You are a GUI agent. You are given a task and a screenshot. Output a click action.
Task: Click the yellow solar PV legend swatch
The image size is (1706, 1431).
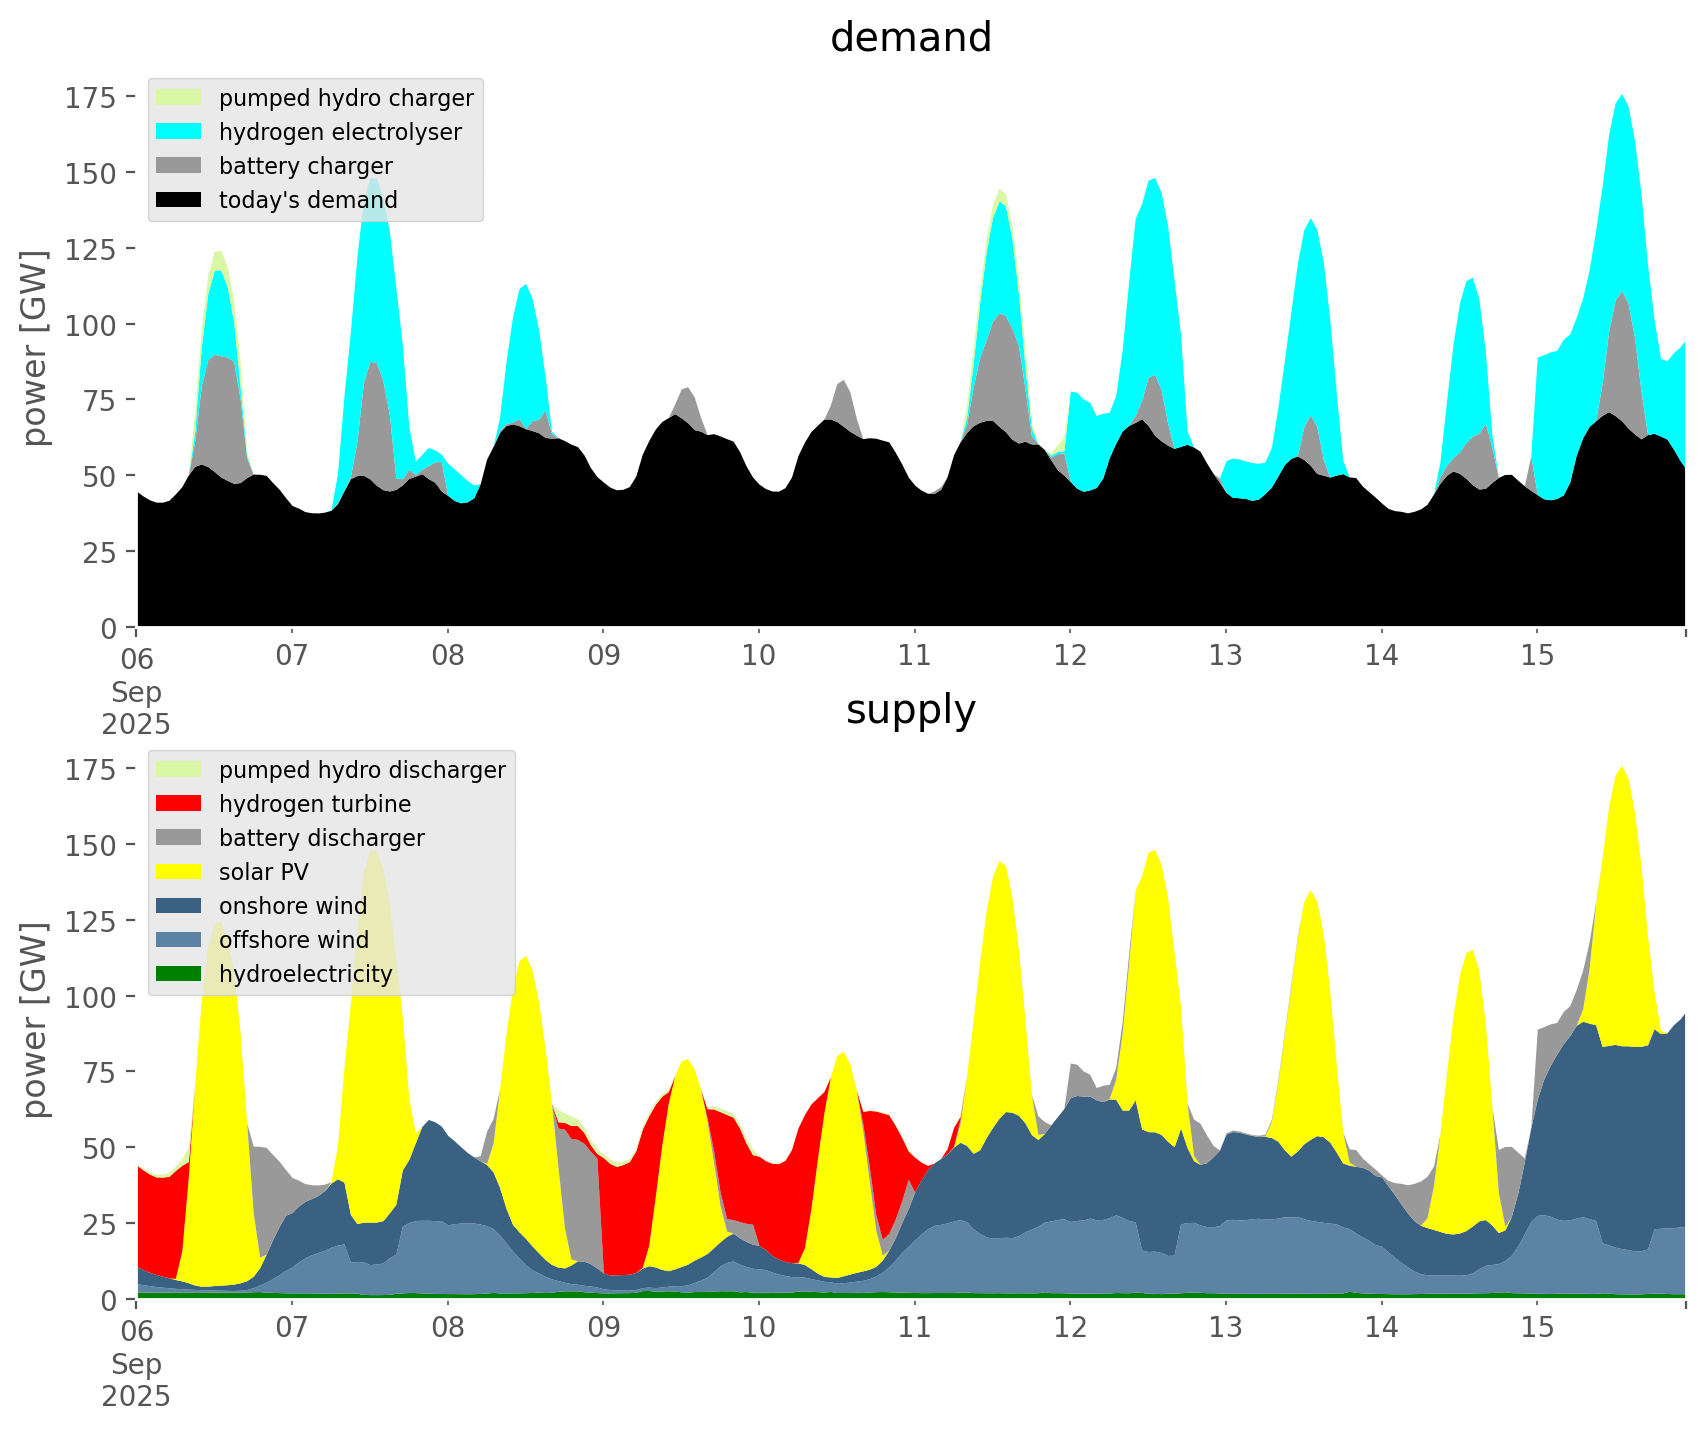179,872
